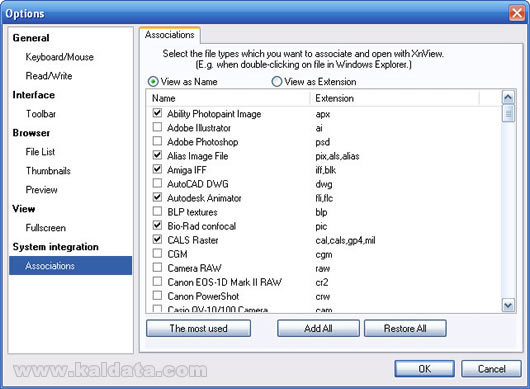This screenshot has width=530, height=389.
Task: Sort list by Extension column header
Action: (395, 98)
